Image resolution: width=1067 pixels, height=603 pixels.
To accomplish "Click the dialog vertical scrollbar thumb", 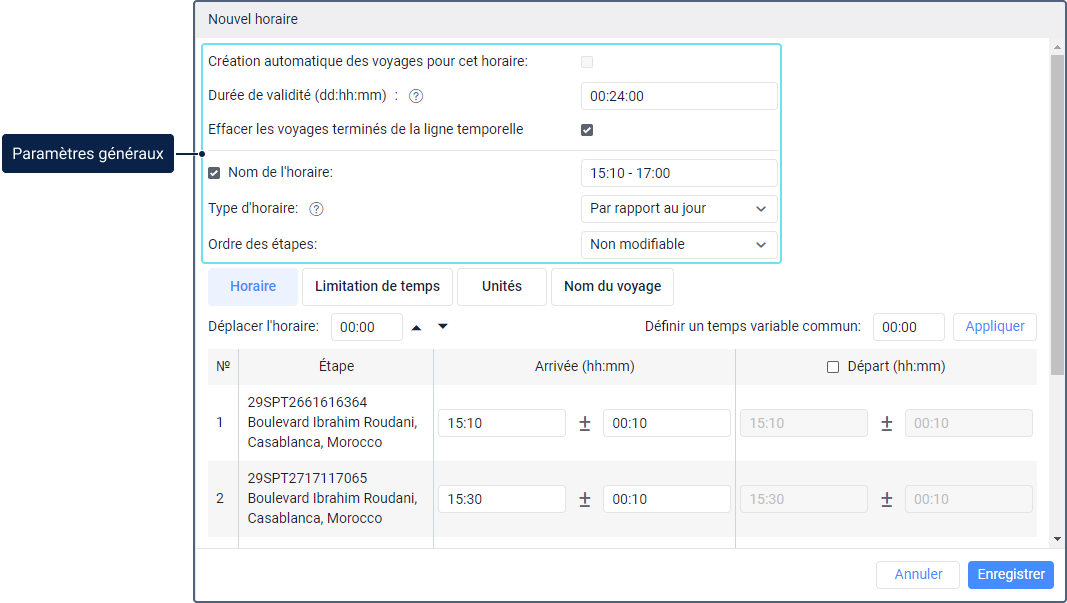I will (x=1057, y=214).
